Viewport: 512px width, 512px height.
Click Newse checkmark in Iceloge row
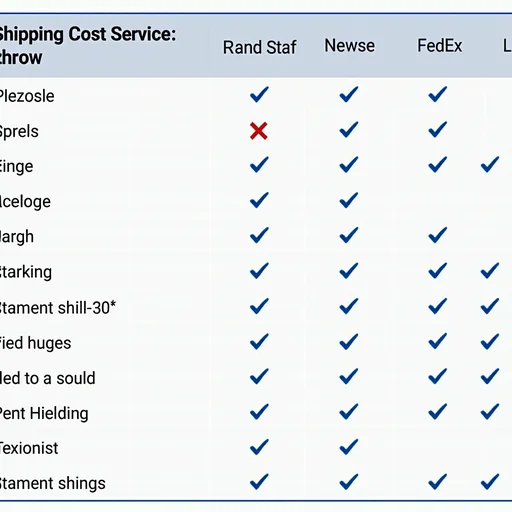pos(349,200)
